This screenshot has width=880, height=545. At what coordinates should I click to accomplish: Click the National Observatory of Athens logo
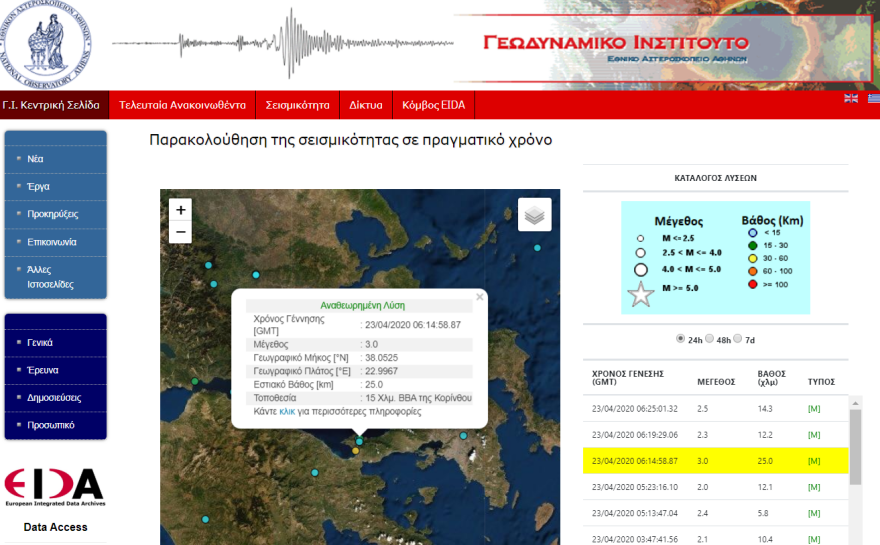(x=45, y=45)
